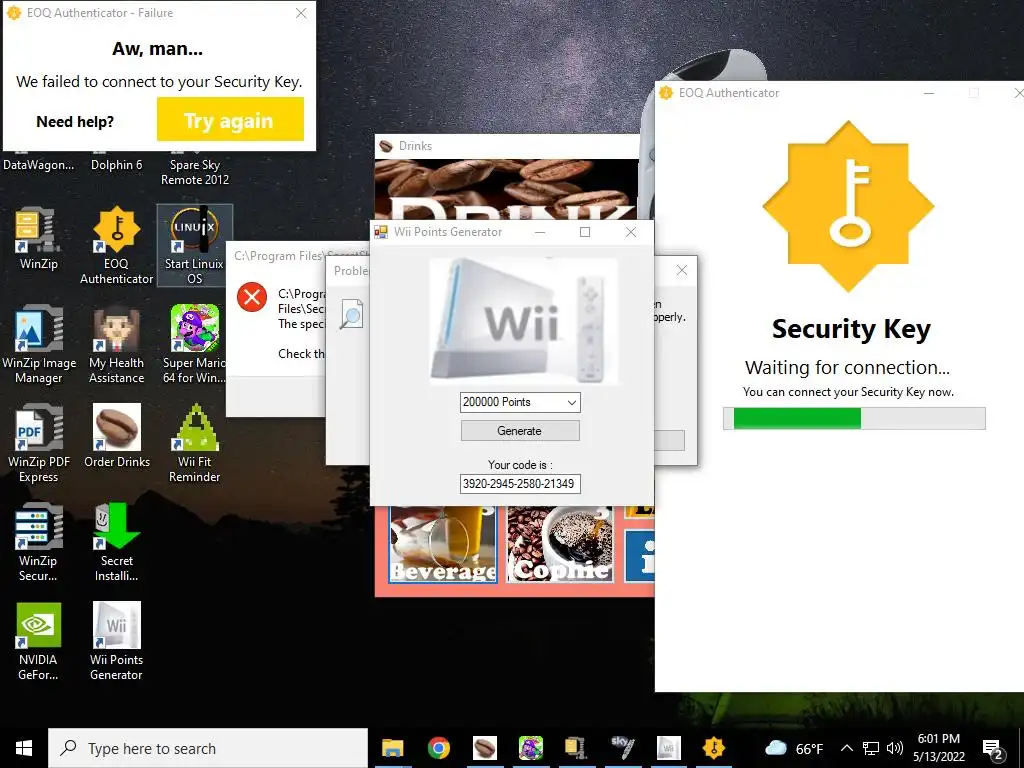Image resolution: width=1024 pixels, height=768 pixels.
Task: Open the Order Drinks desktop icon
Action: pos(116,436)
